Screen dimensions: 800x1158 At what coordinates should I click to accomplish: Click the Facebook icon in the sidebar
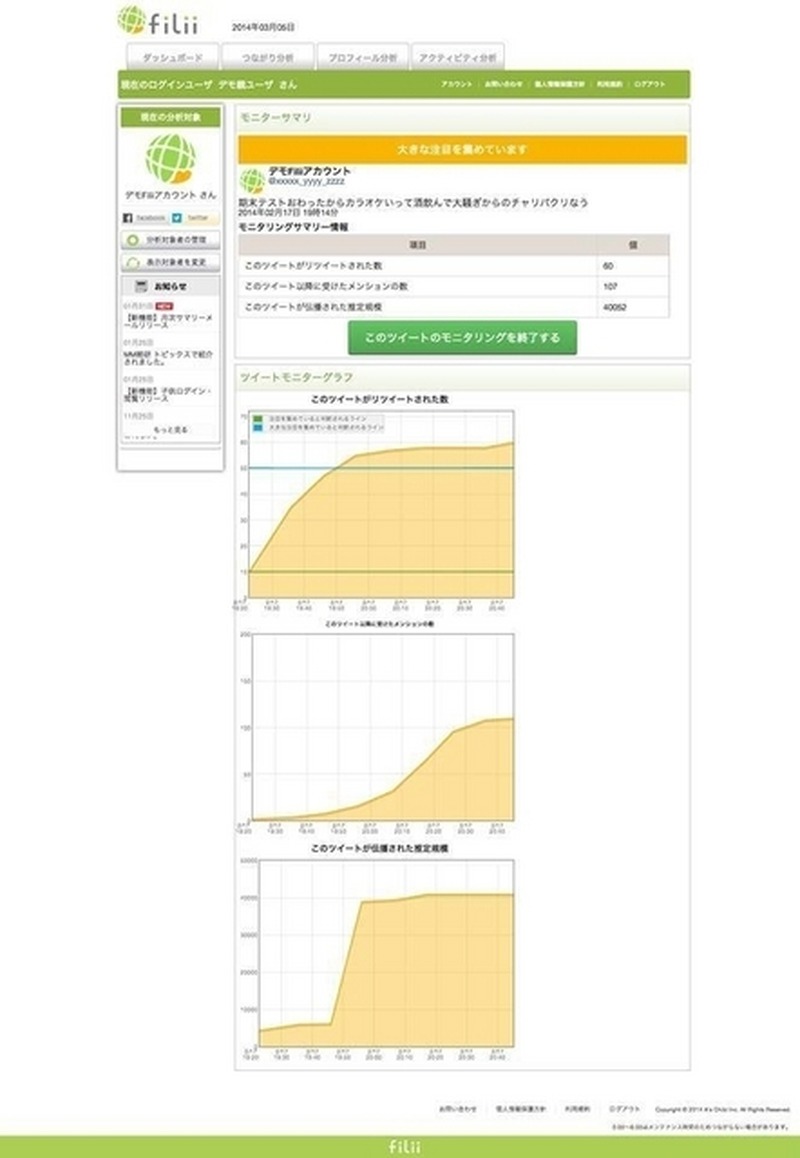click(x=128, y=217)
